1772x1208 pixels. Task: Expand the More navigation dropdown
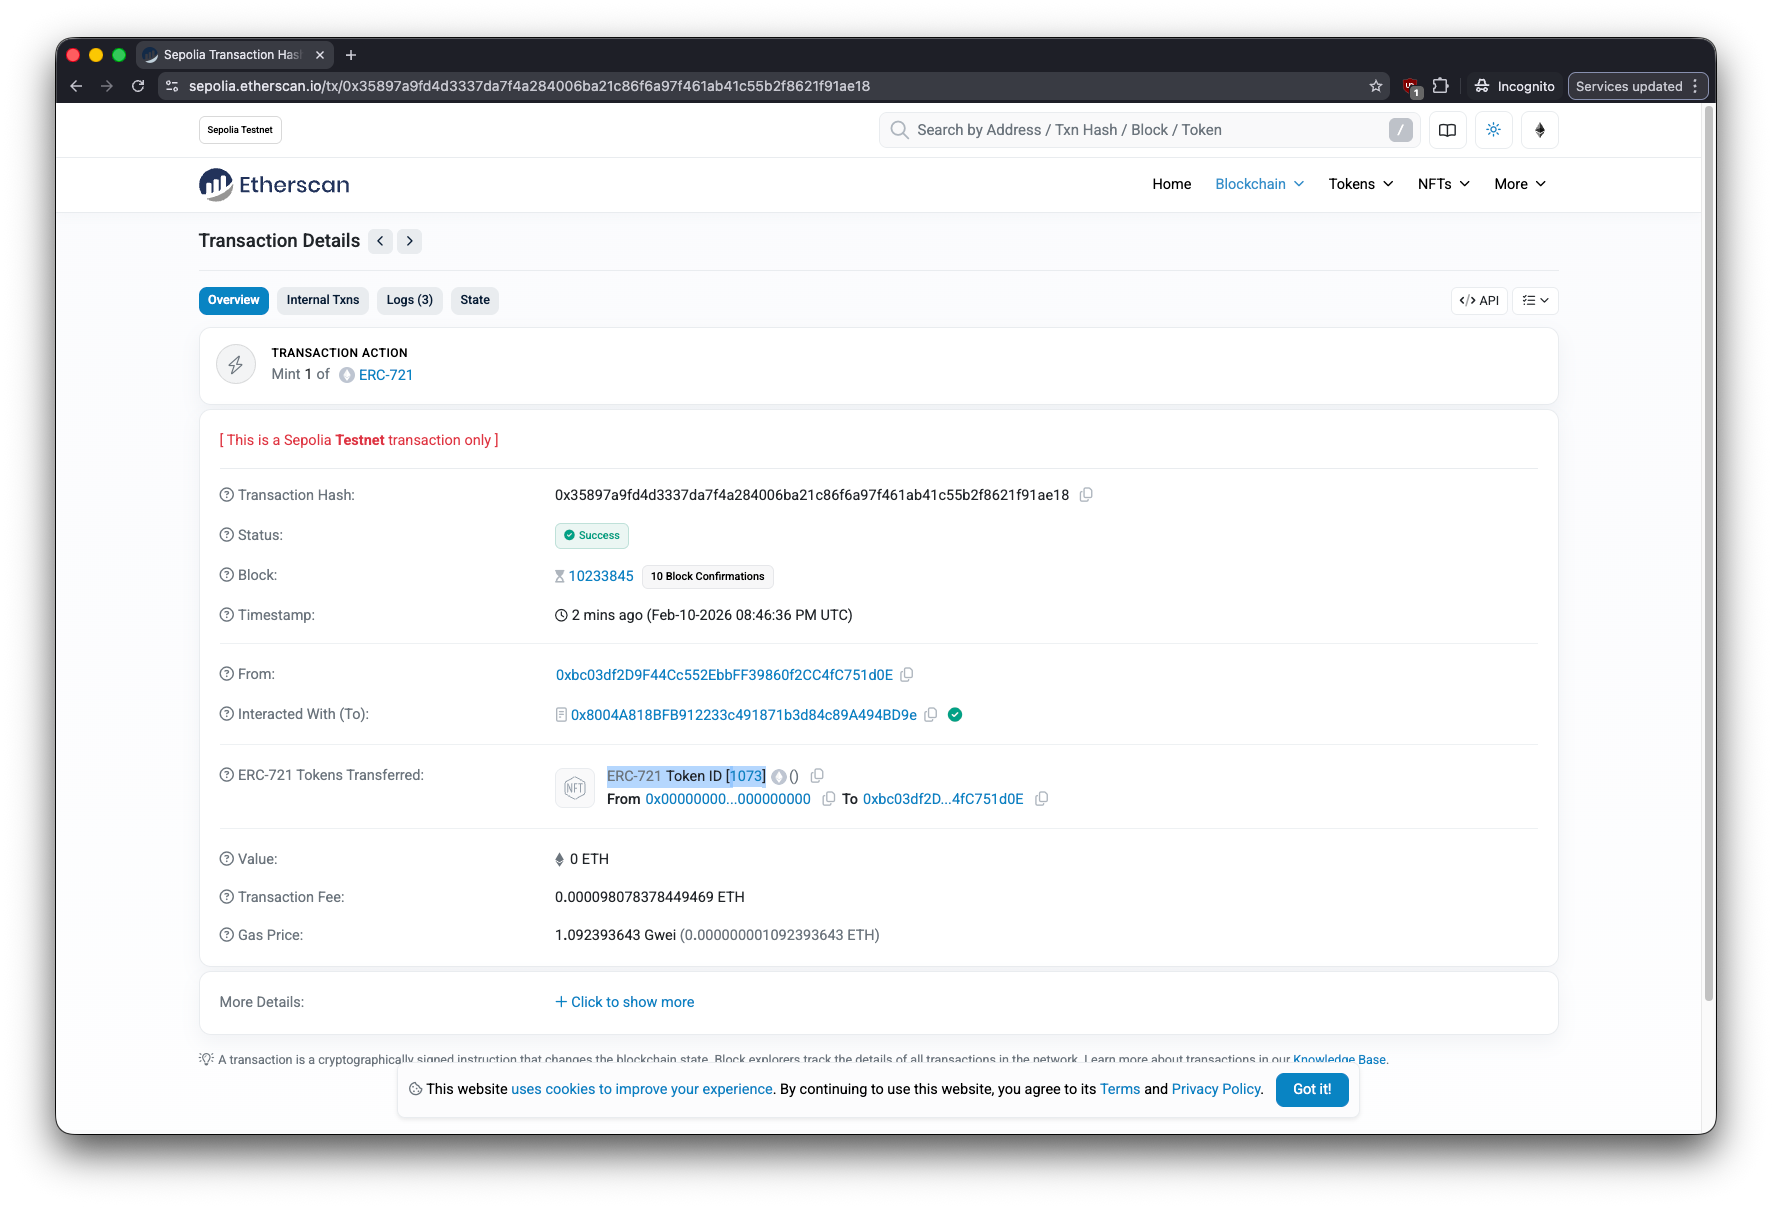point(1518,184)
